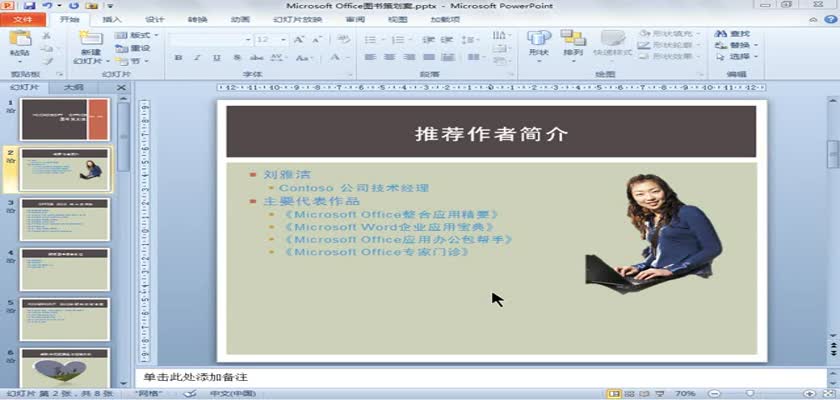Switch to the View (视图) tab
Viewport: 840px width, 400px height.
click(x=398, y=19)
